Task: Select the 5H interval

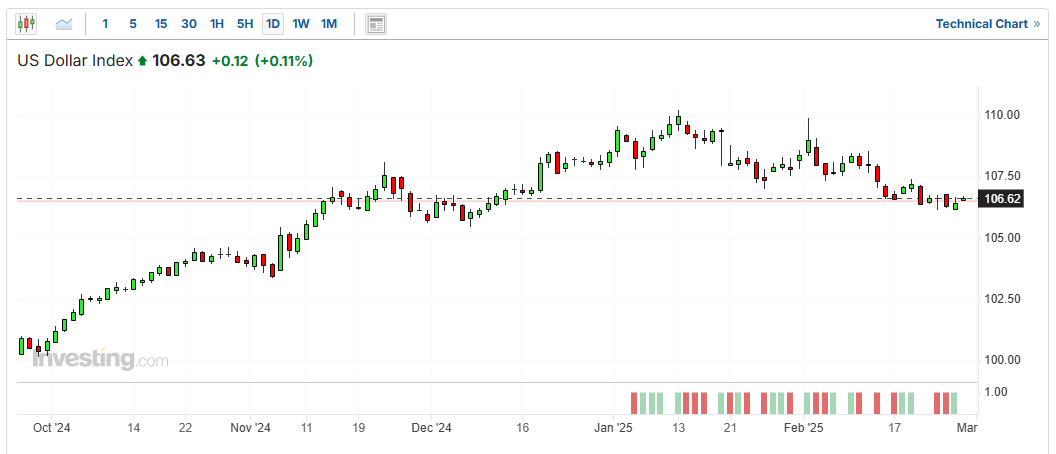Action: [x=244, y=24]
